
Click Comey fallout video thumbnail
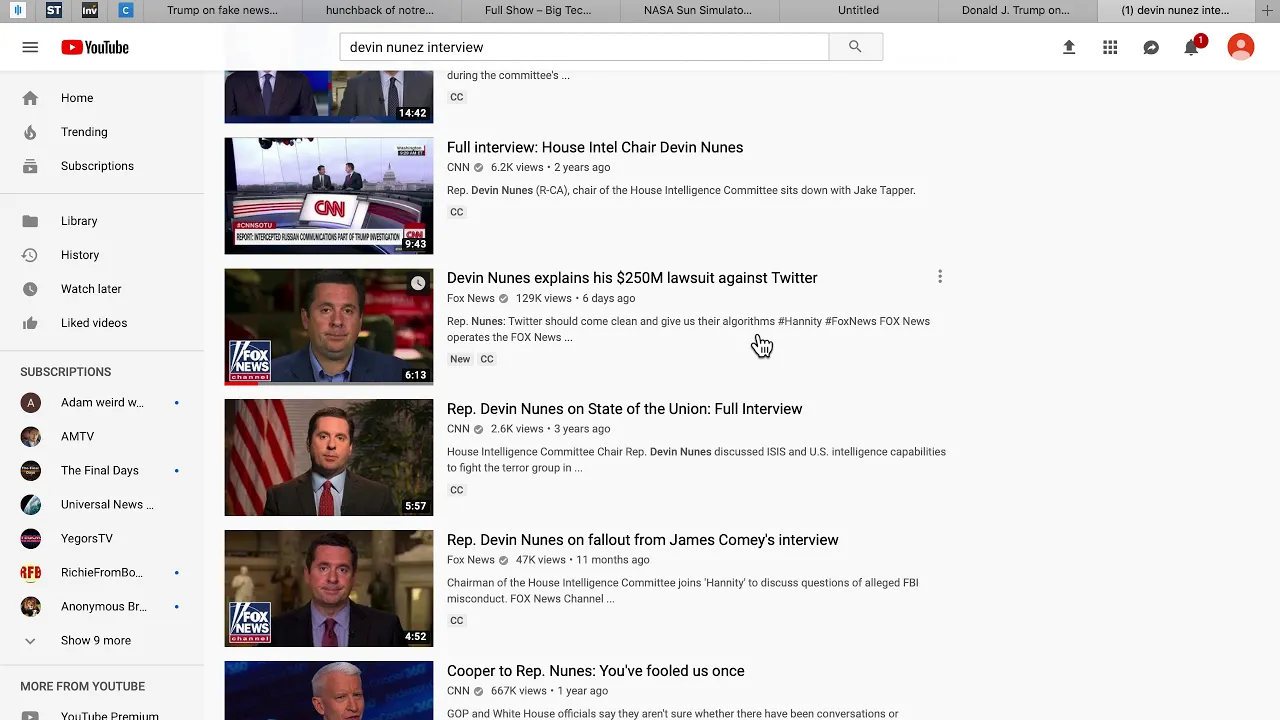point(329,589)
